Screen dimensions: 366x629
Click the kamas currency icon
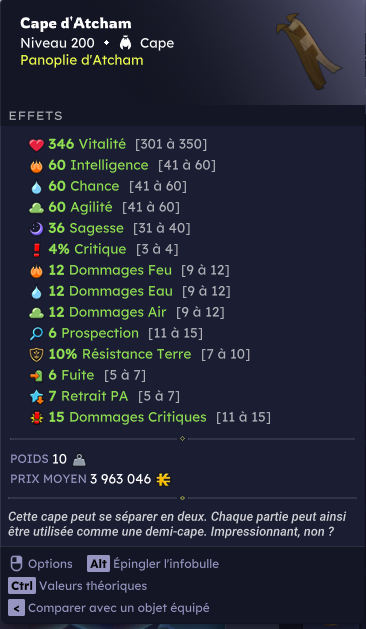tap(163, 479)
